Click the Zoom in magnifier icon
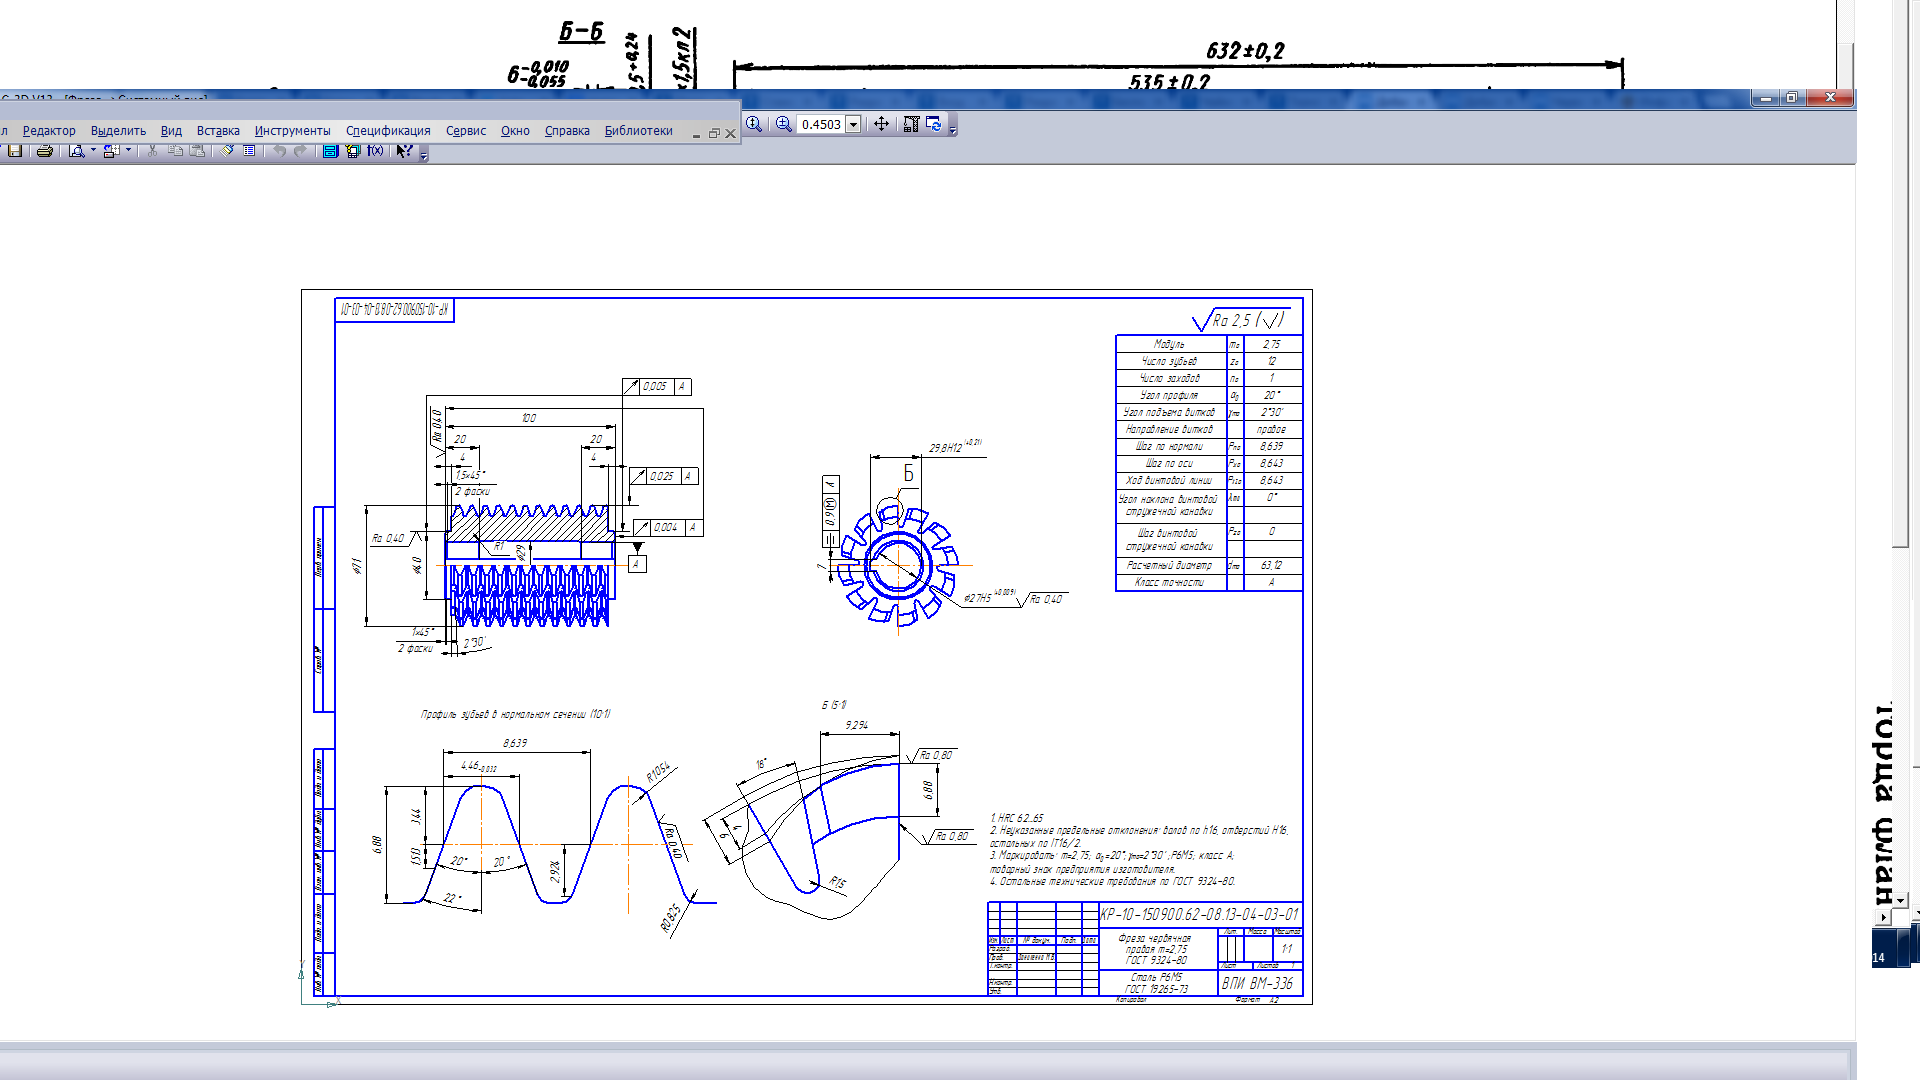 pyautogui.click(x=784, y=124)
